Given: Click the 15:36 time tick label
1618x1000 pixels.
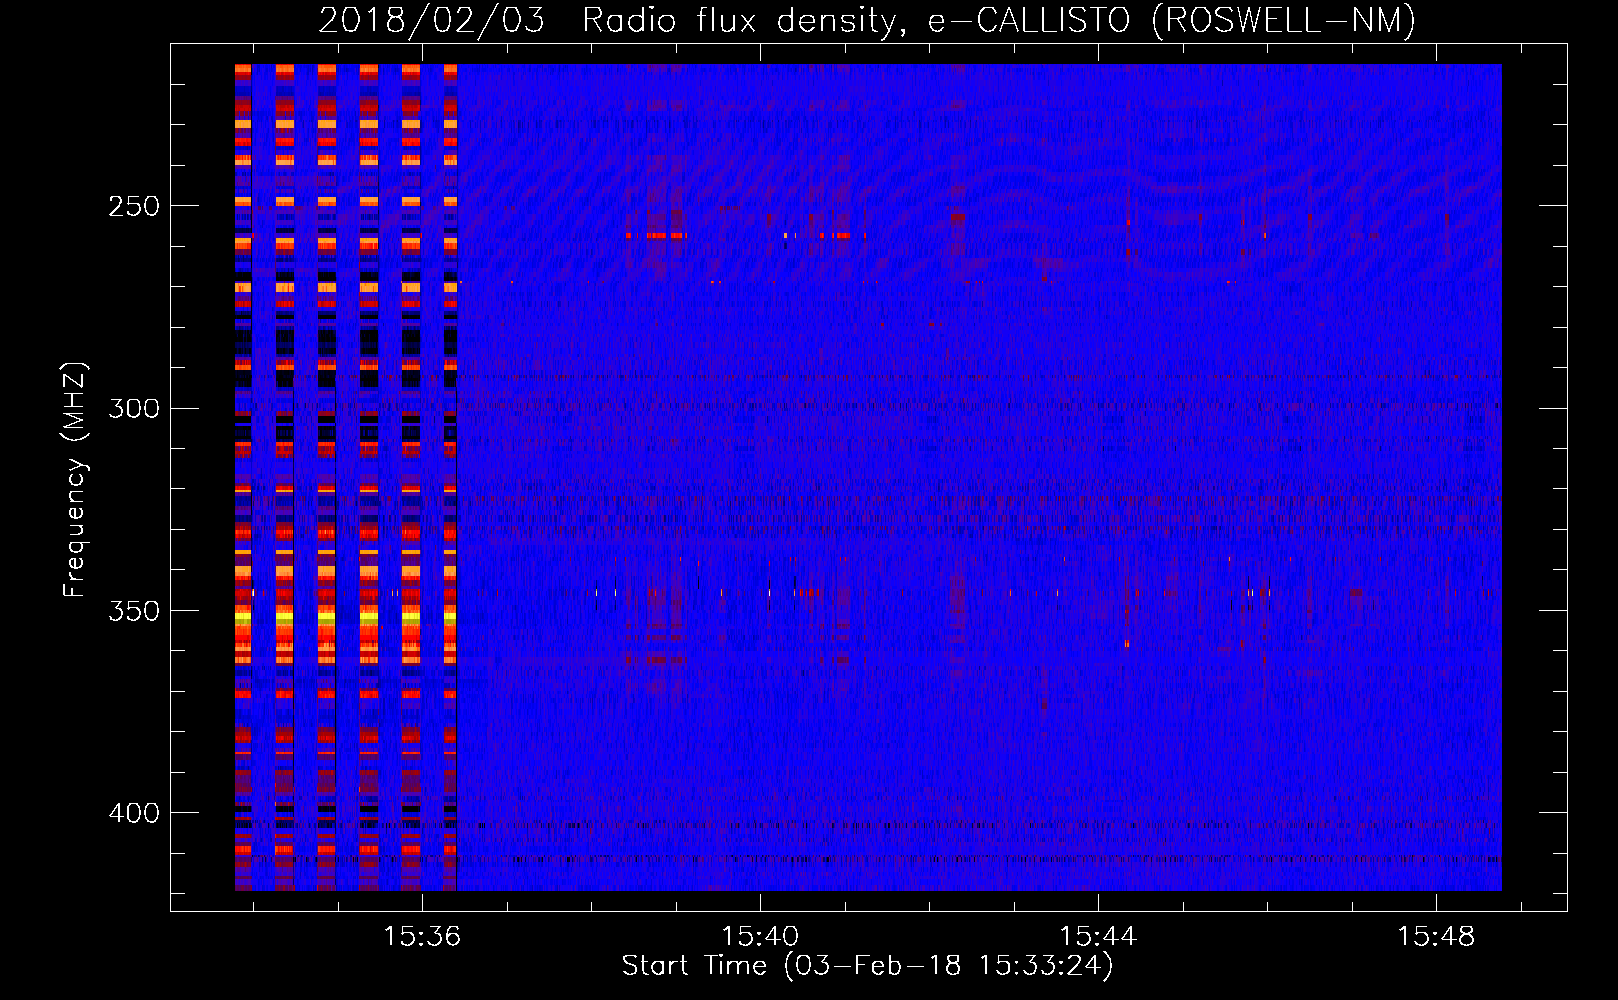Looking at the screenshot, I should [422, 937].
